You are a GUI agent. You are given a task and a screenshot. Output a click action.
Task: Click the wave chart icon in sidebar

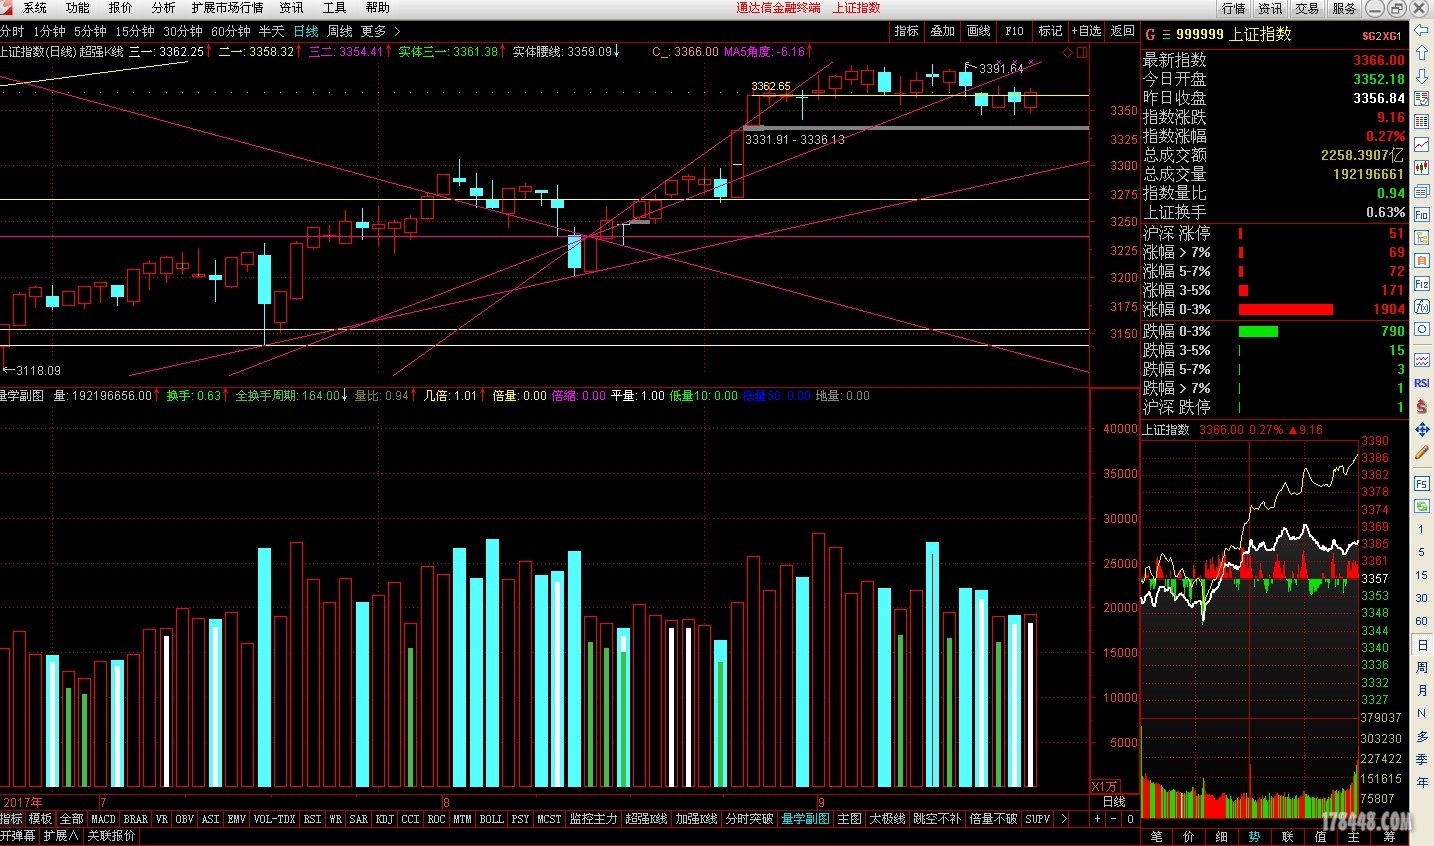1421,359
